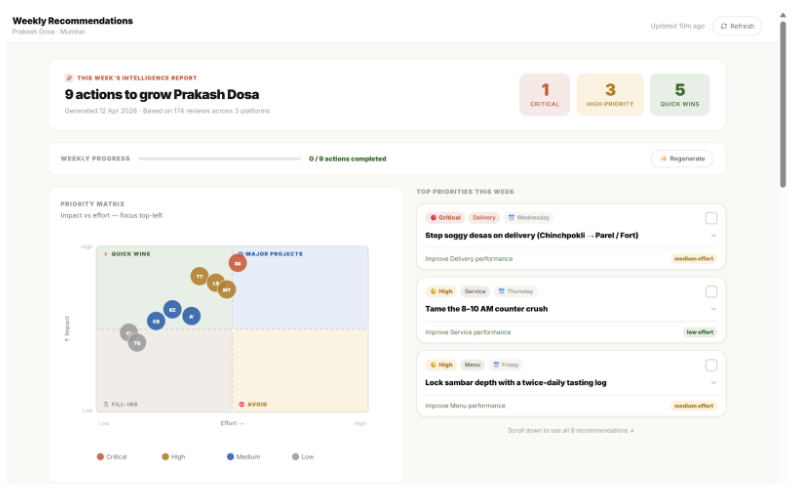Click the MT high-priority bubble
Screen dimensions: 800x498
click(x=227, y=290)
